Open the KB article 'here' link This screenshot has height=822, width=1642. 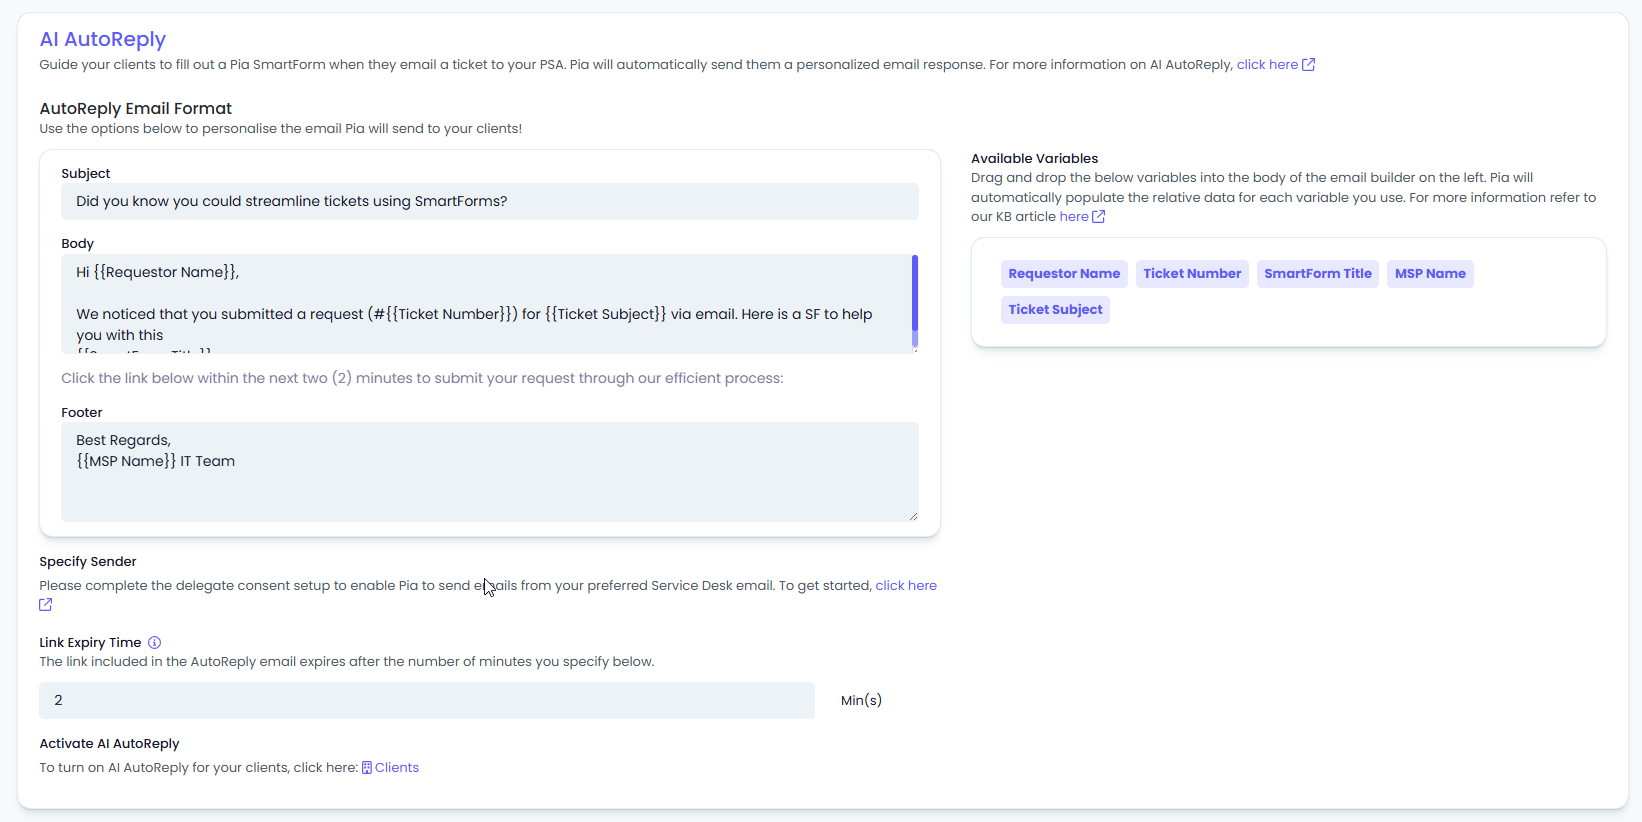point(1074,216)
